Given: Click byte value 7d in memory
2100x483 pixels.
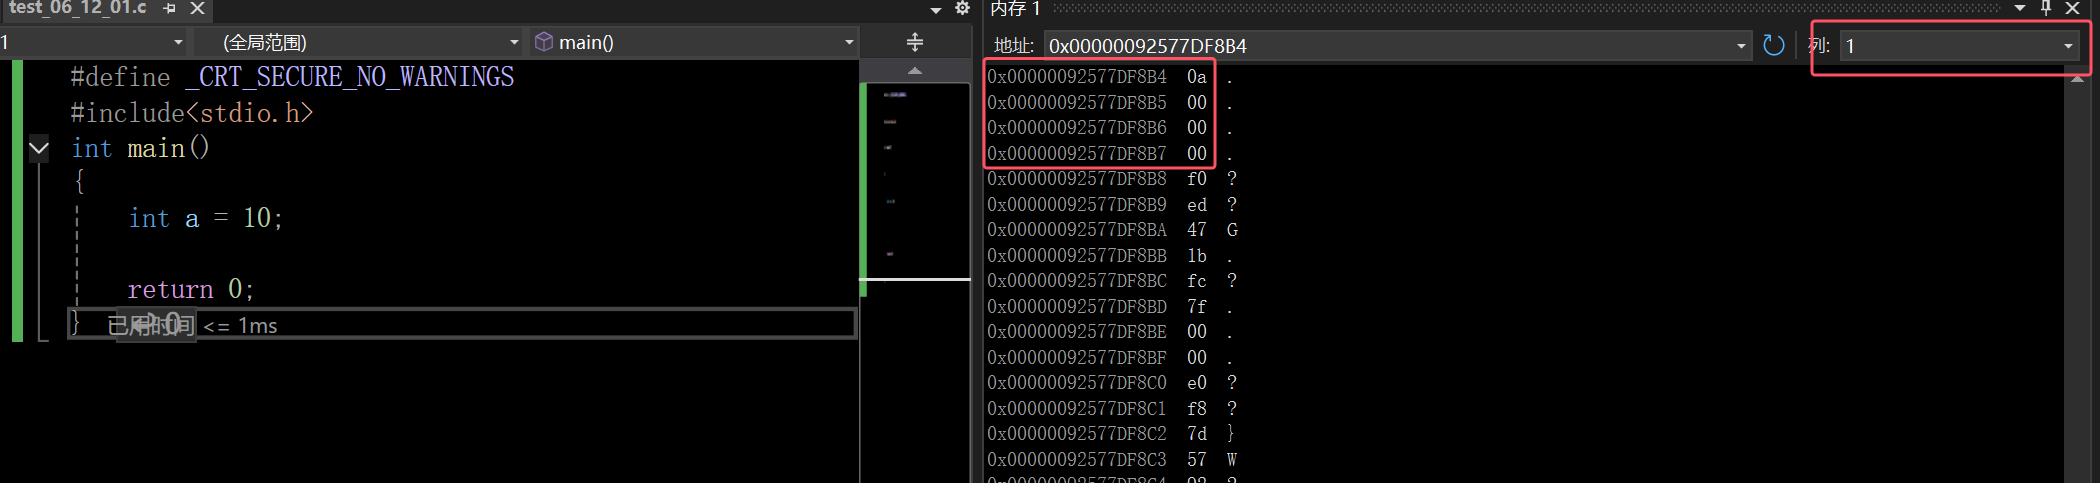Looking at the screenshot, I should tap(1197, 434).
